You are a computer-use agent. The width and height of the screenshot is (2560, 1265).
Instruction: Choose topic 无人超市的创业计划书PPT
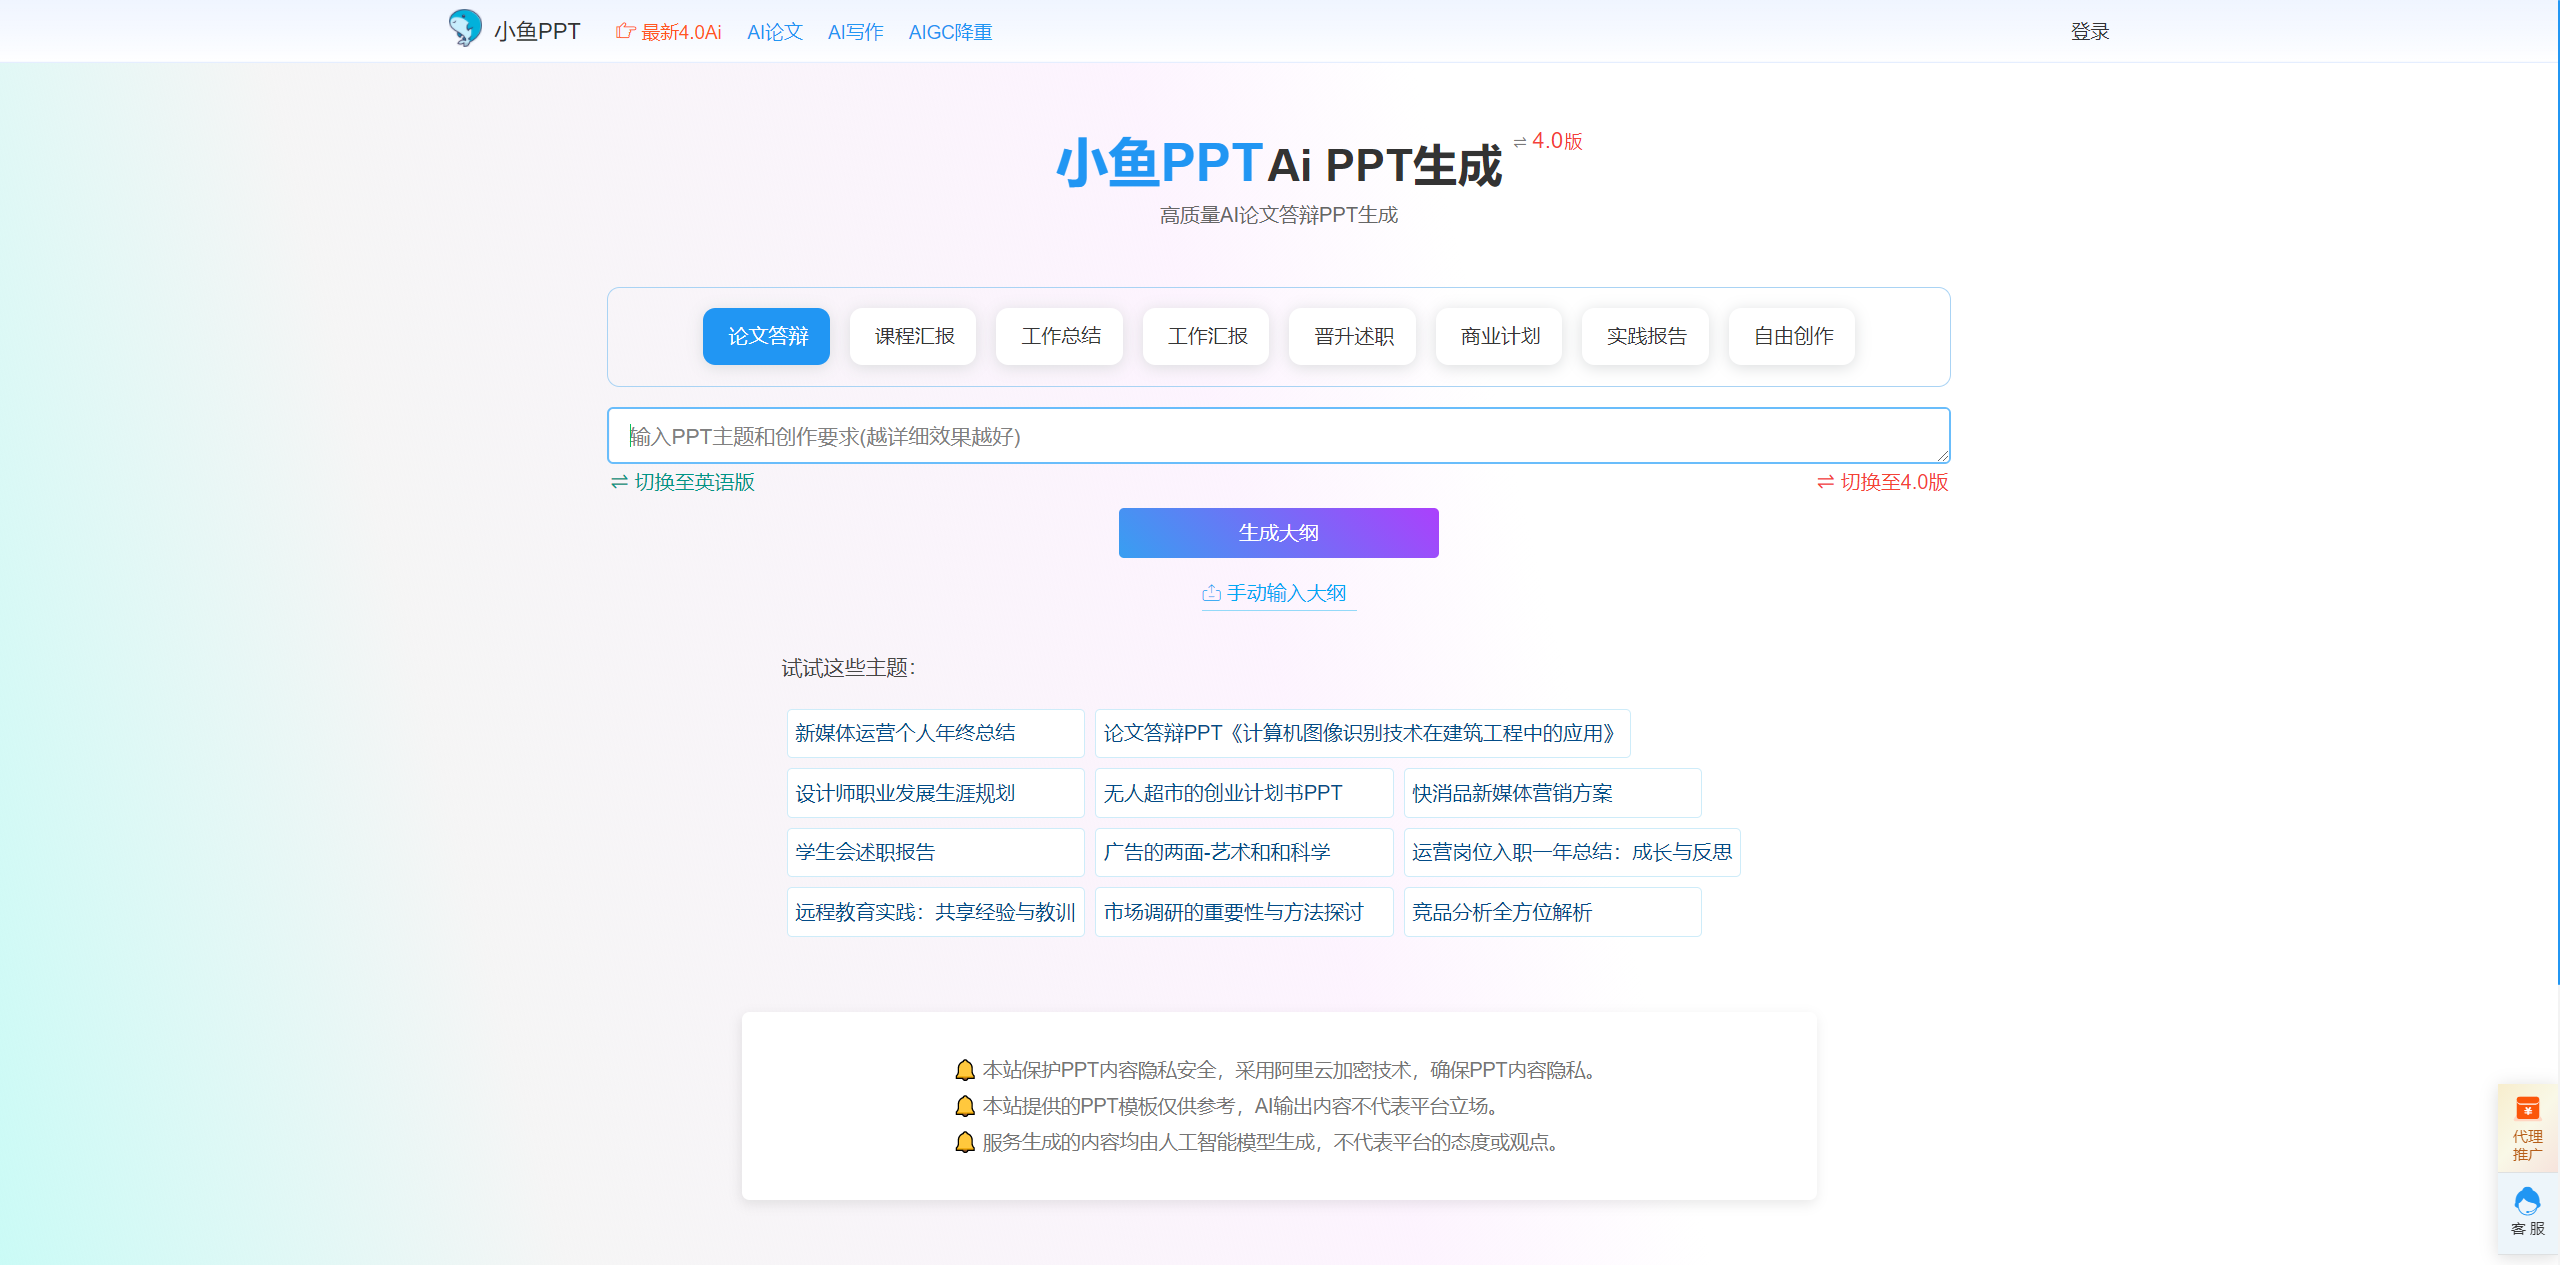point(1243,793)
